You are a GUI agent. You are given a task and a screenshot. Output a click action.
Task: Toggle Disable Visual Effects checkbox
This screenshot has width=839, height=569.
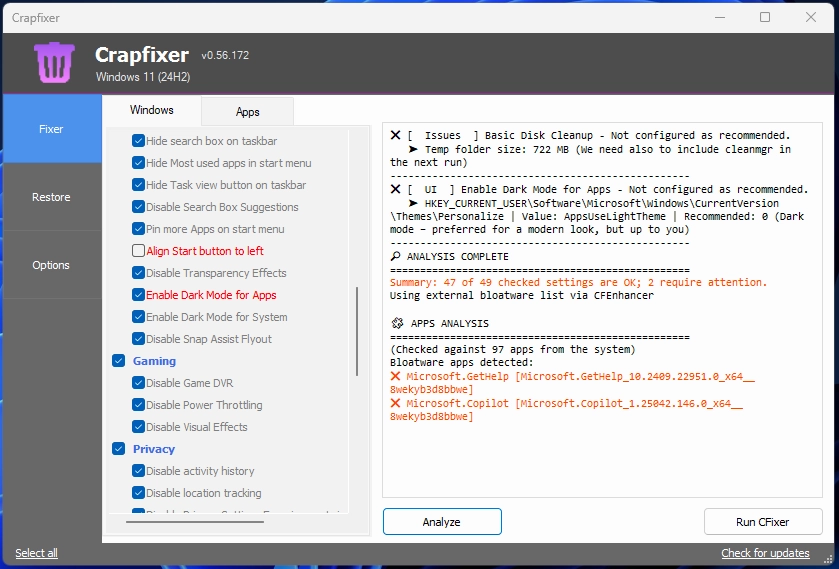pyautogui.click(x=138, y=427)
